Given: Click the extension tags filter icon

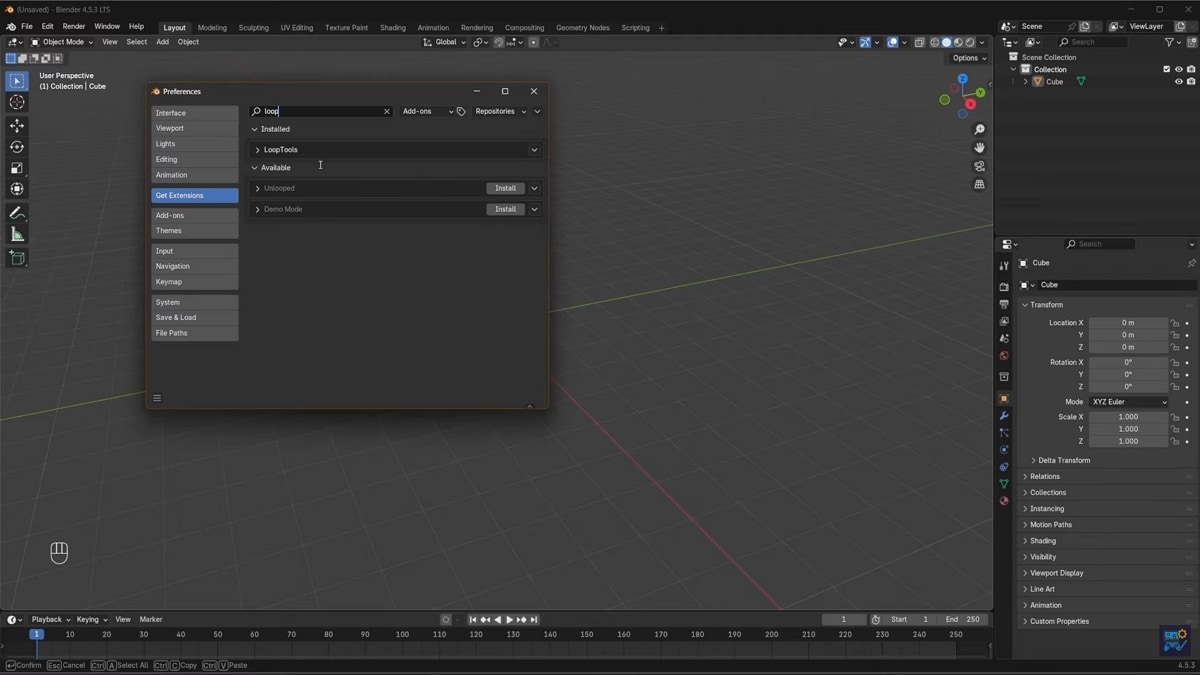Looking at the screenshot, I should point(461,111).
